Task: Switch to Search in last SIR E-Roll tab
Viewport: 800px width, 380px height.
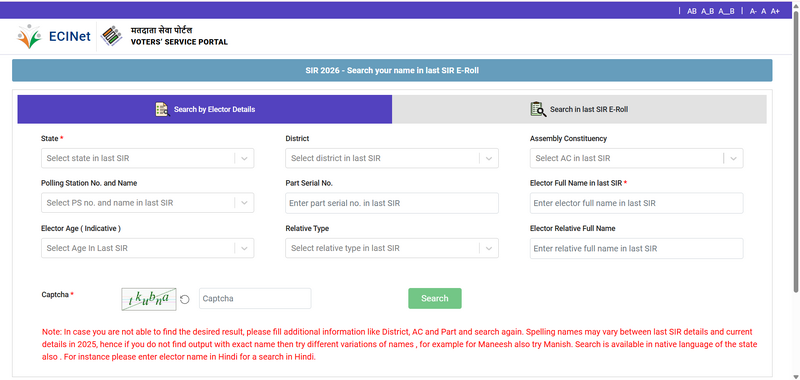Action: (x=579, y=109)
